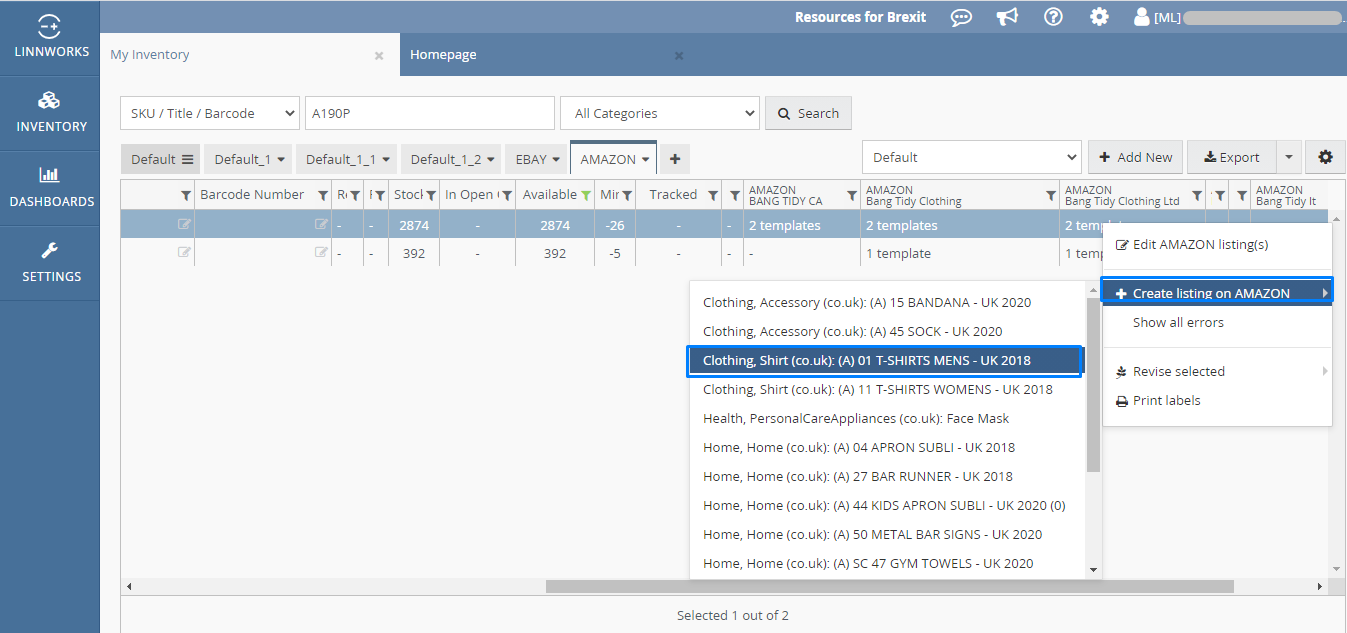
Task: Choose Print labels from context menu
Action: [x=1217, y=400]
